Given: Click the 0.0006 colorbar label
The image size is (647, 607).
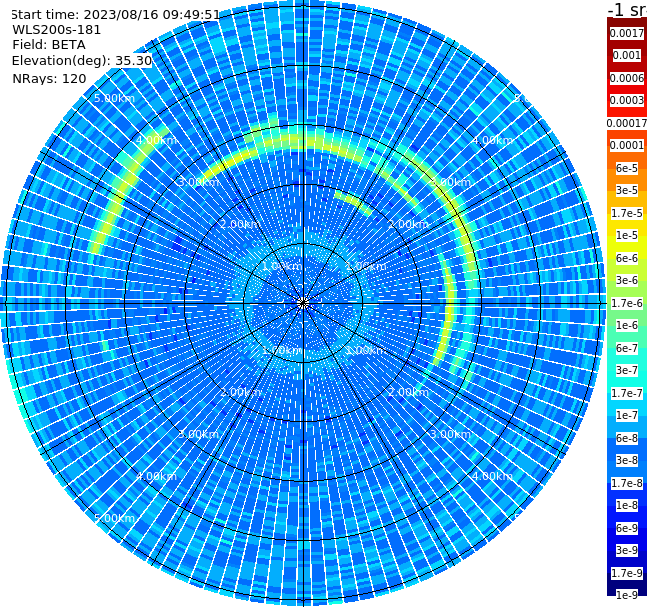Looking at the screenshot, I should [627, 78].
